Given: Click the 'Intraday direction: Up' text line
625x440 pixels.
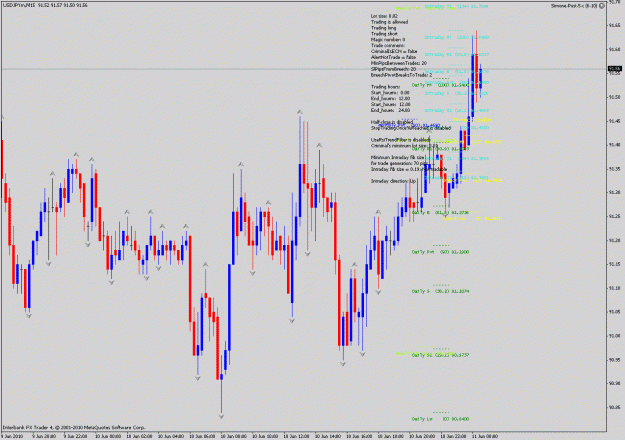Looking at the screenshot, I should 393,181.
